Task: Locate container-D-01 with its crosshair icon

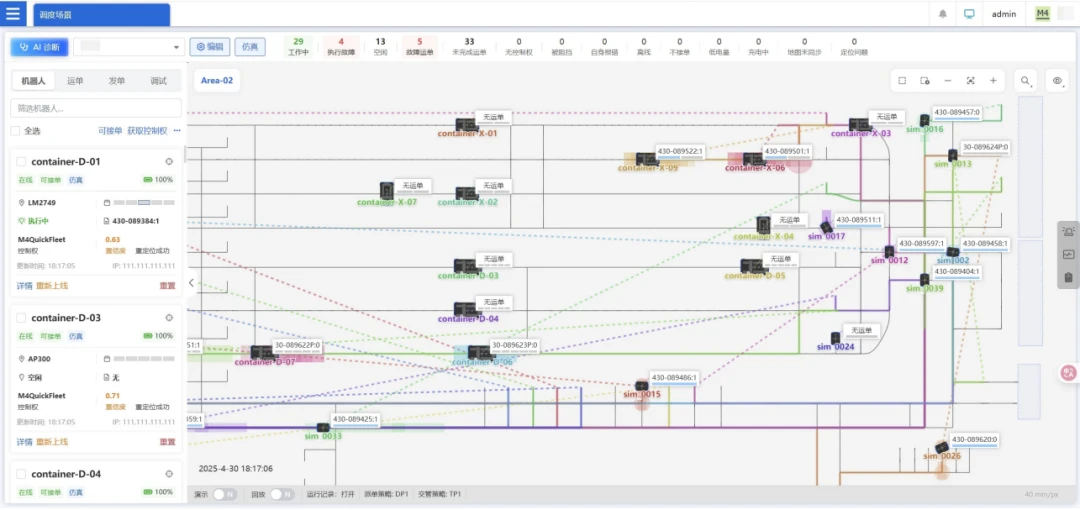Action: coord(169,162)
